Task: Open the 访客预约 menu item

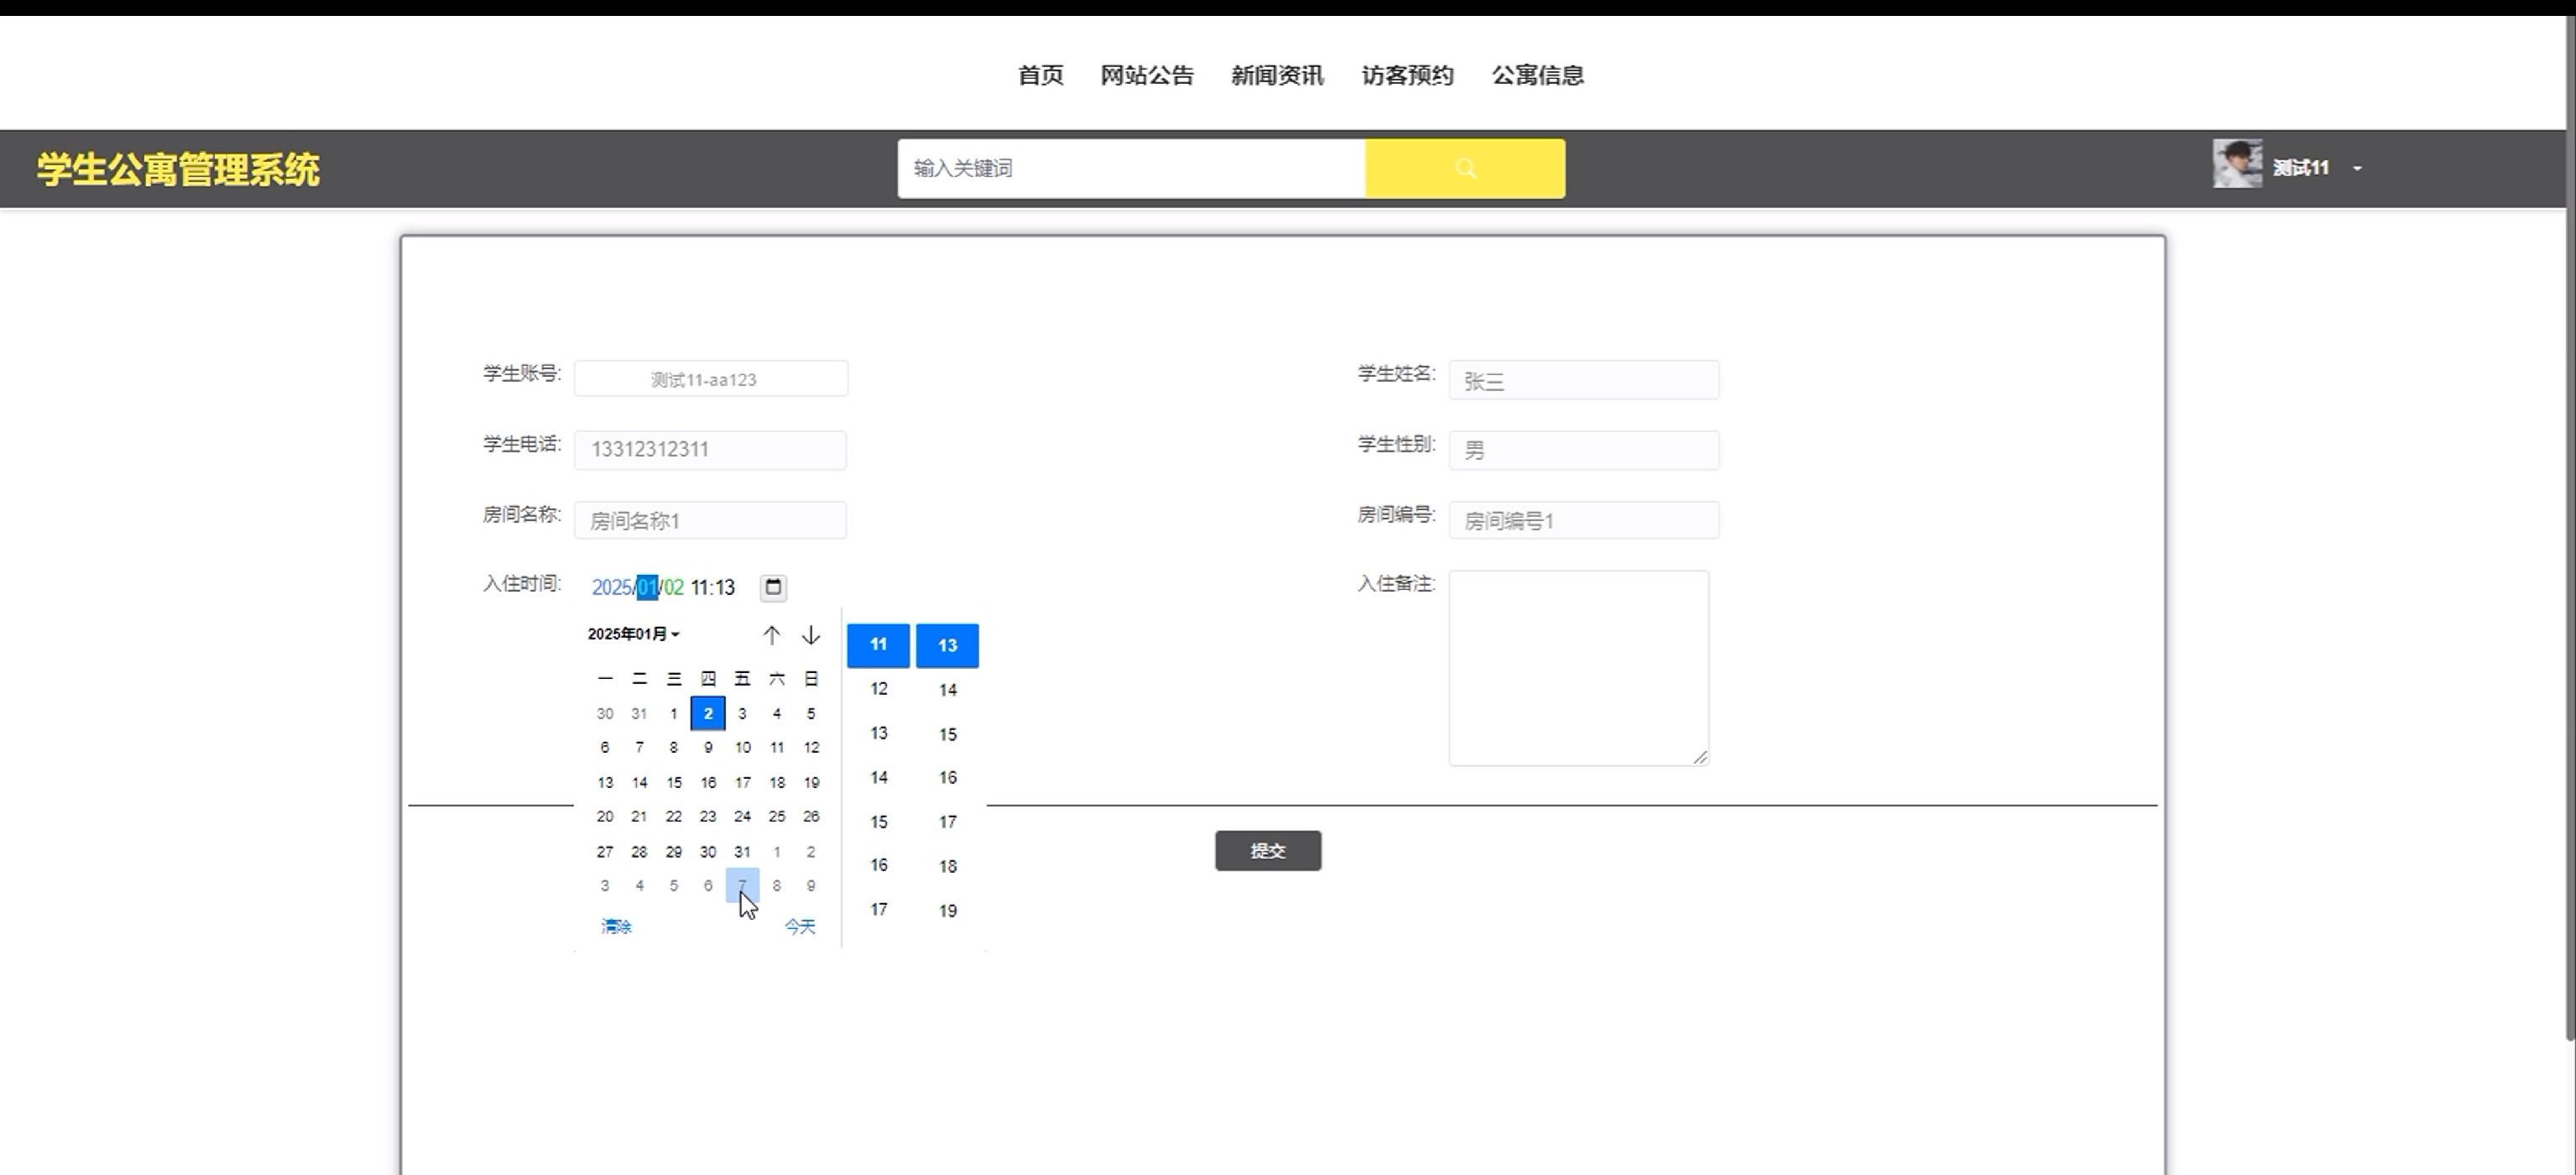Action: 1407,75
